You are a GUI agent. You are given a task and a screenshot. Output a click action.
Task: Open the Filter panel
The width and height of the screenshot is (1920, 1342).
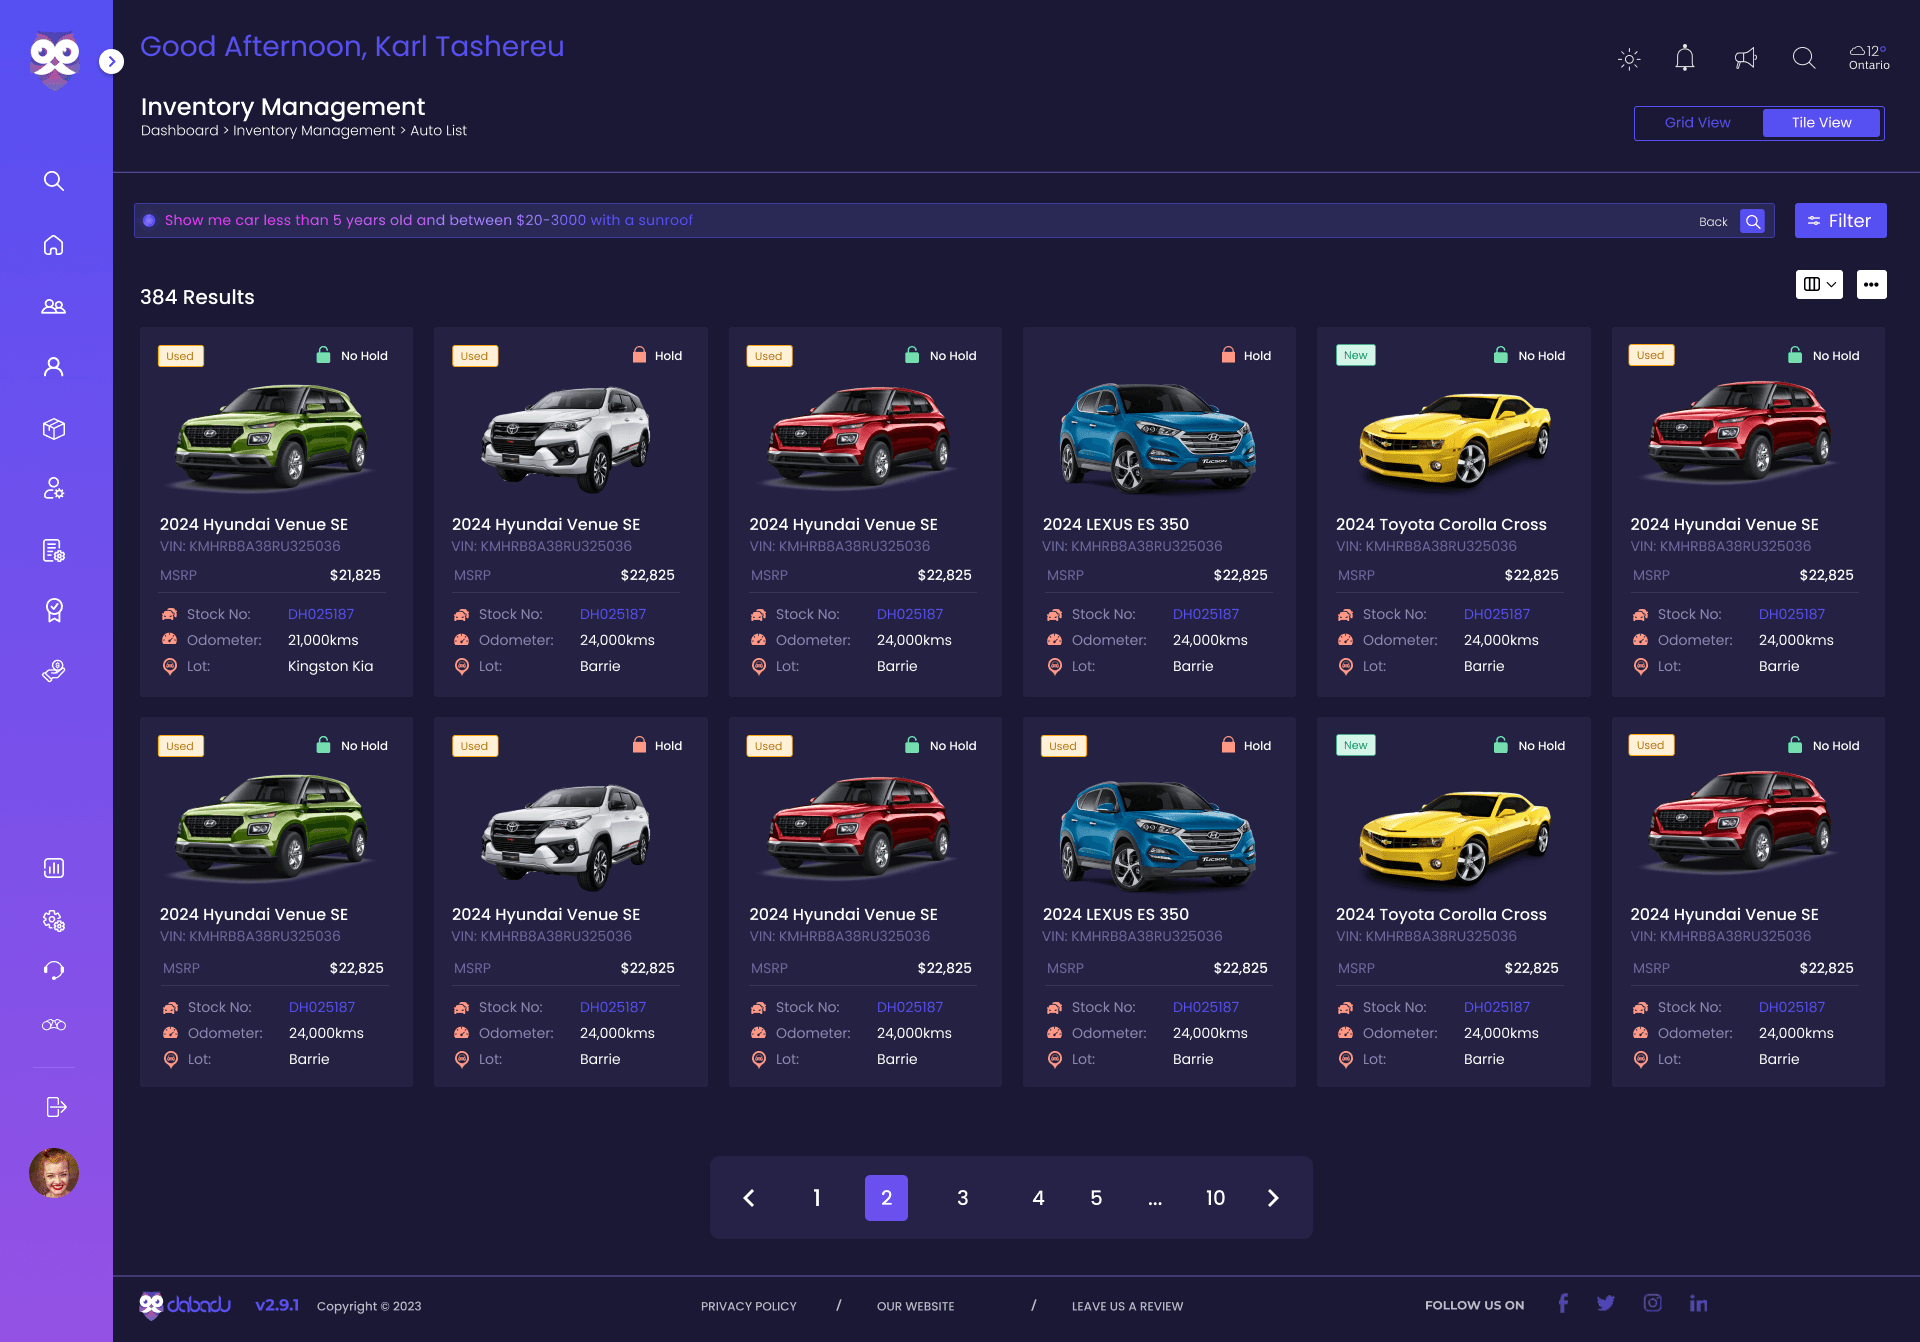[x=1840, y=221]
